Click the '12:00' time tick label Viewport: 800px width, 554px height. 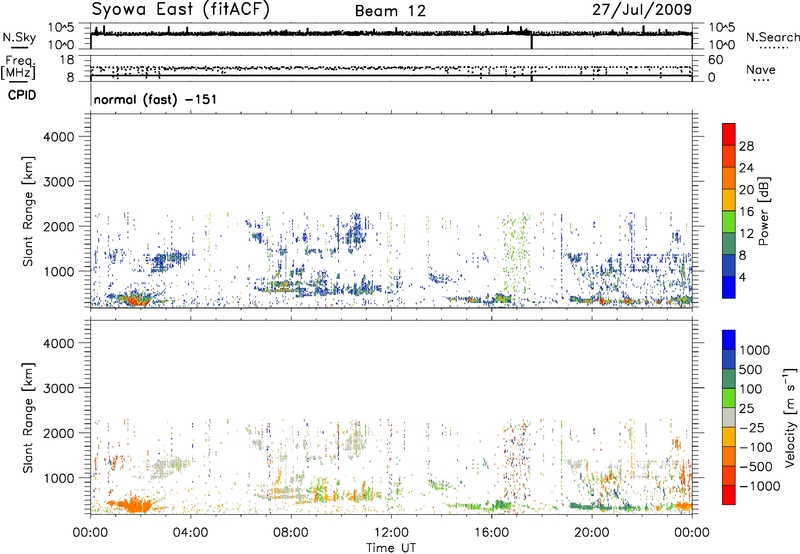[391, 533]
